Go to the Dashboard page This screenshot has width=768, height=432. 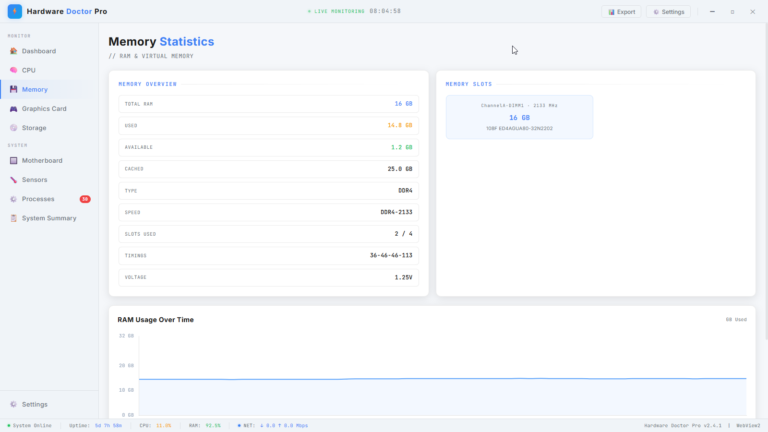coord(49,51)
